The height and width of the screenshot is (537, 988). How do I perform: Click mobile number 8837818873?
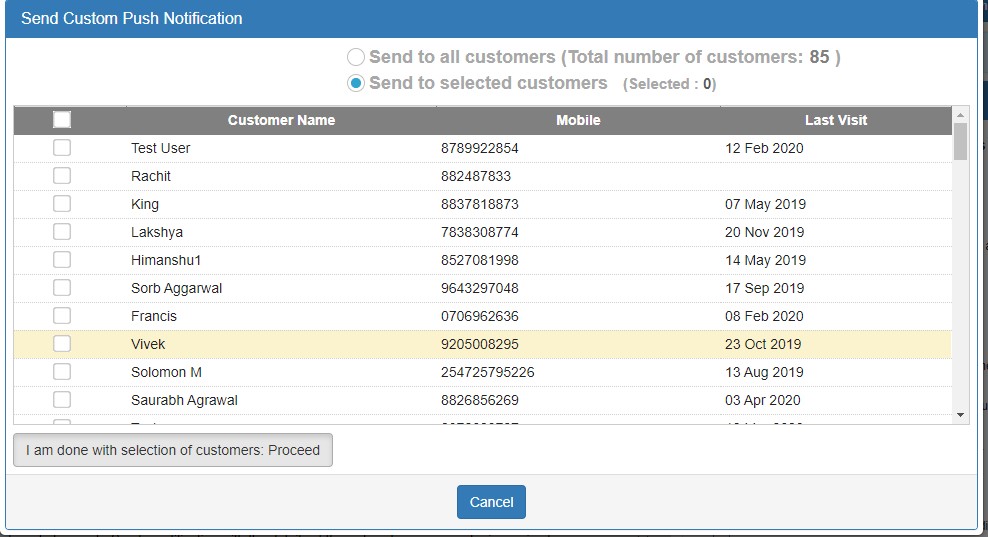click(480, 204)
